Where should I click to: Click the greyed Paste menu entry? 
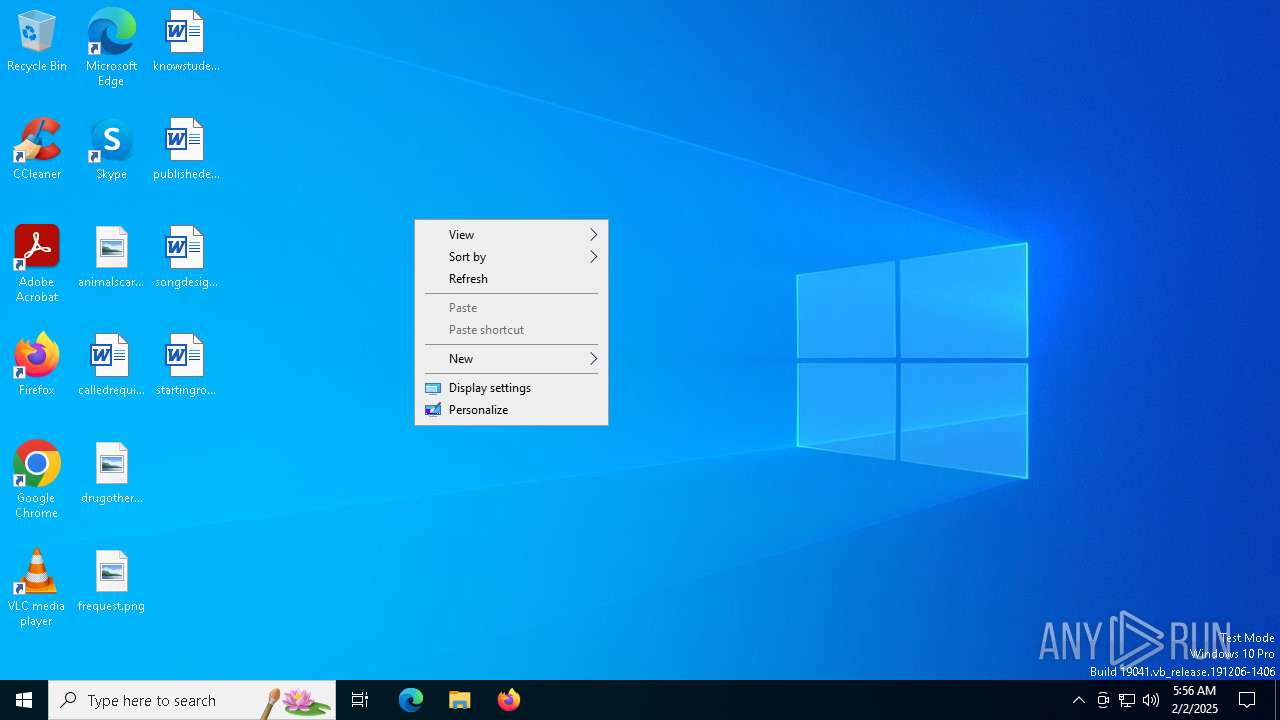(x=511, y=308)
